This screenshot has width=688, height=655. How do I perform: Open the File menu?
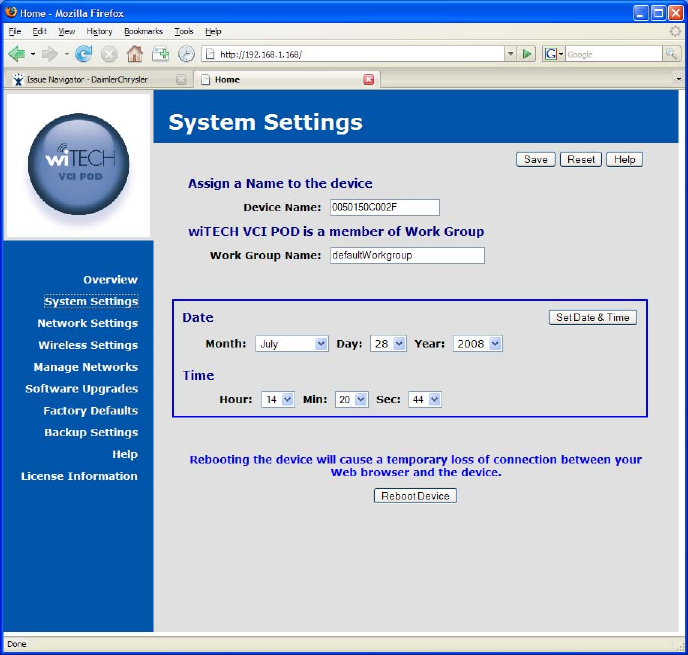(14, 31)
